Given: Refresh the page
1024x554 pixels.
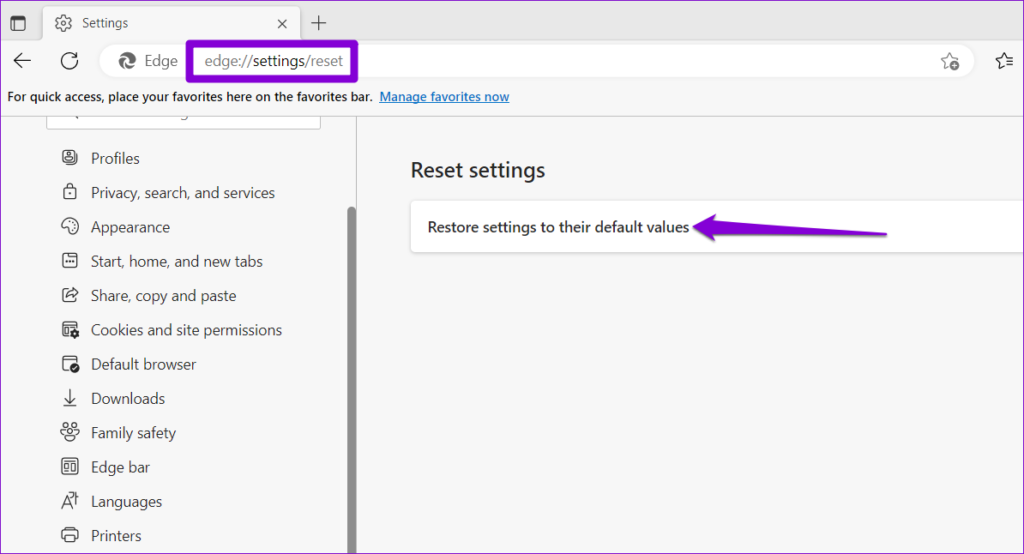Looking at the screenshot, I should 69,61.
